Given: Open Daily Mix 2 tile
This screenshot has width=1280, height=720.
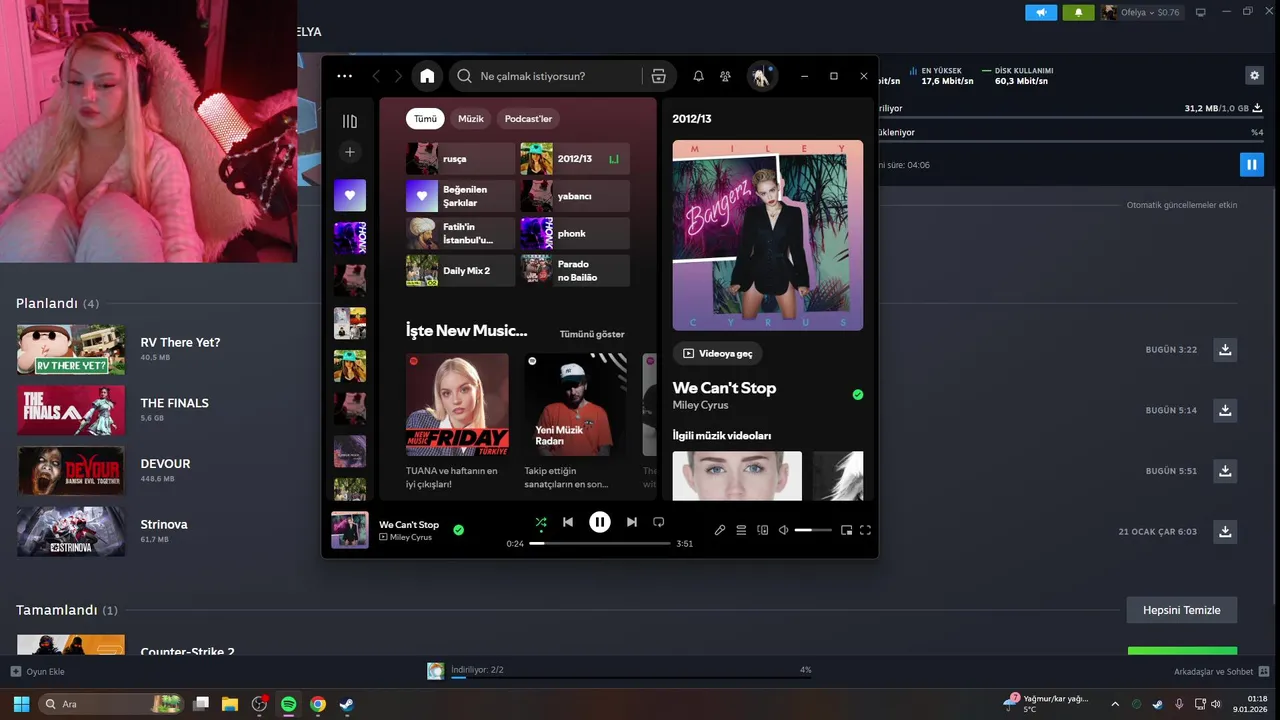Looking at the screenshot, I should pos(461,270).
